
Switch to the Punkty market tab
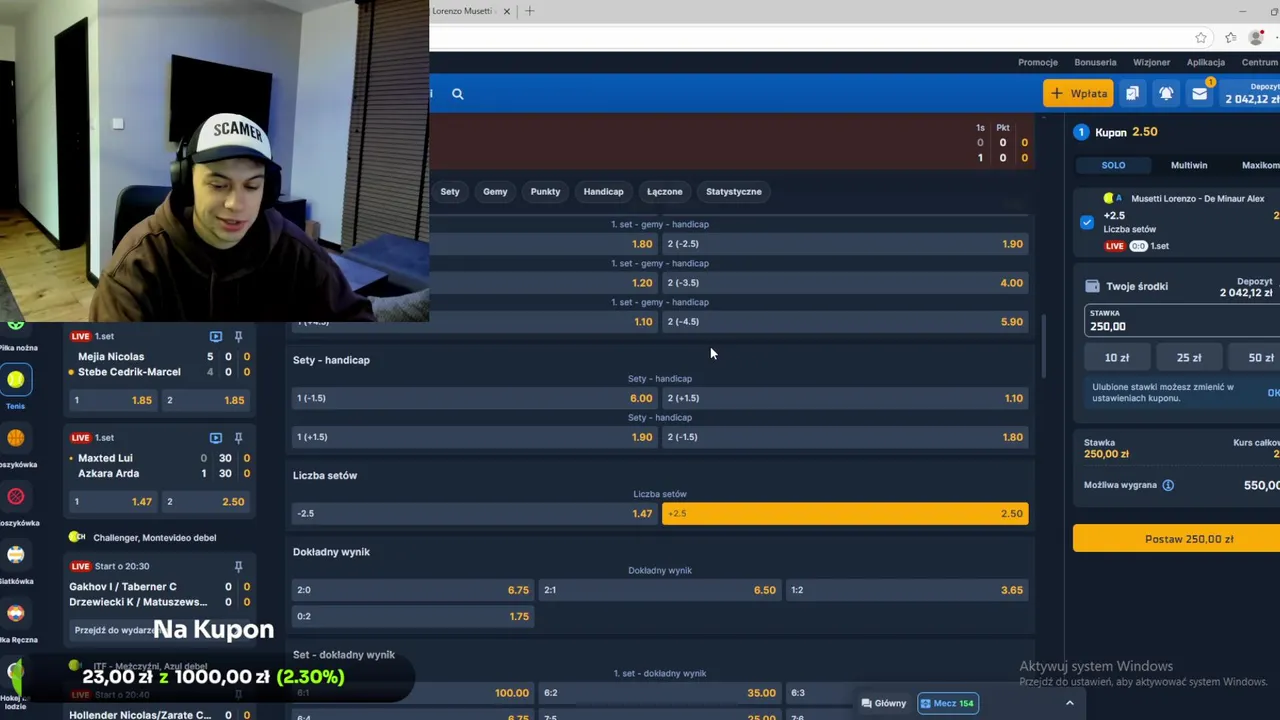(545, 192)
